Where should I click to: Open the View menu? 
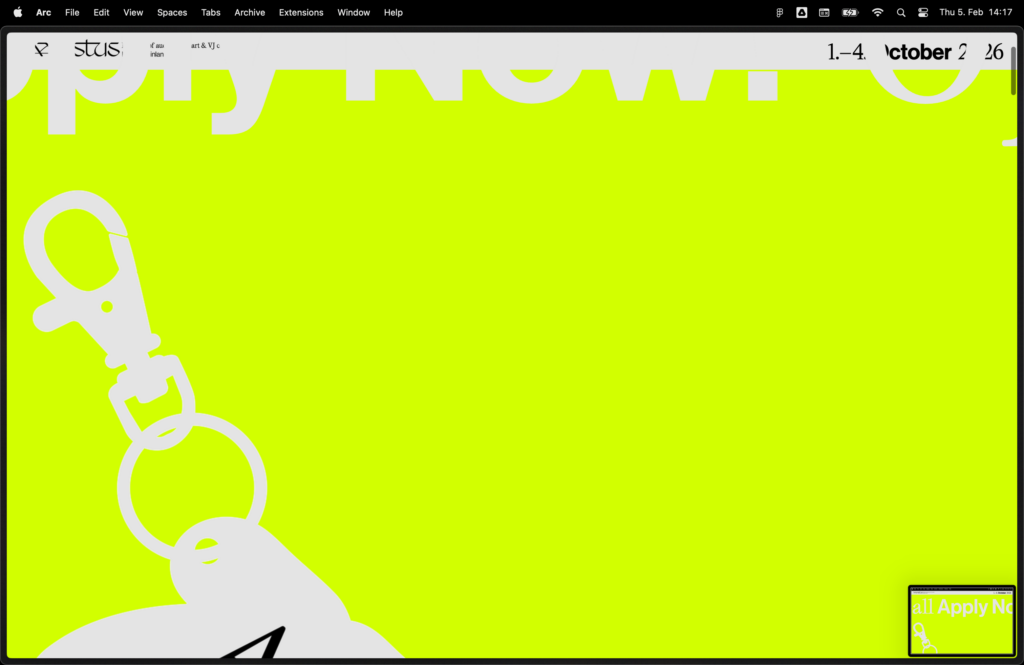click(133, 12)
